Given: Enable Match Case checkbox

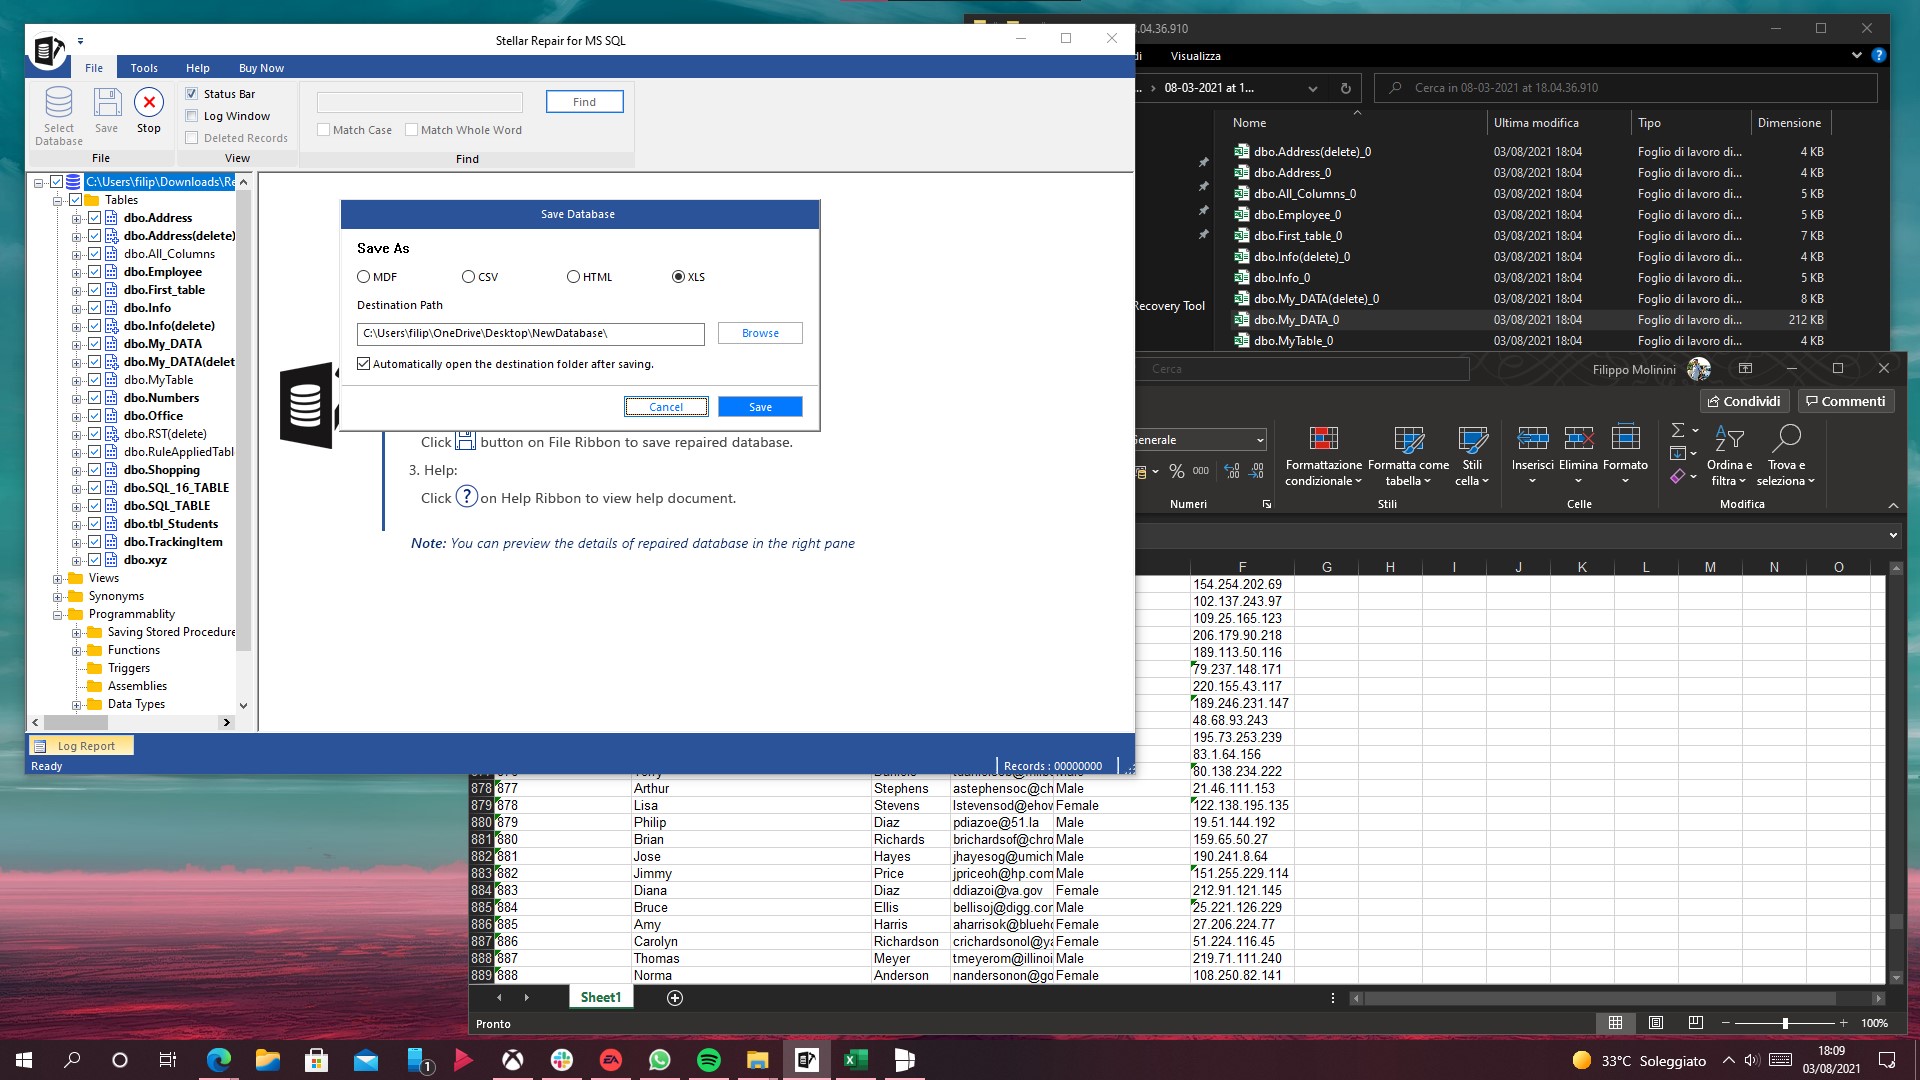Looking at the screenshot, I should coord(323,130).
